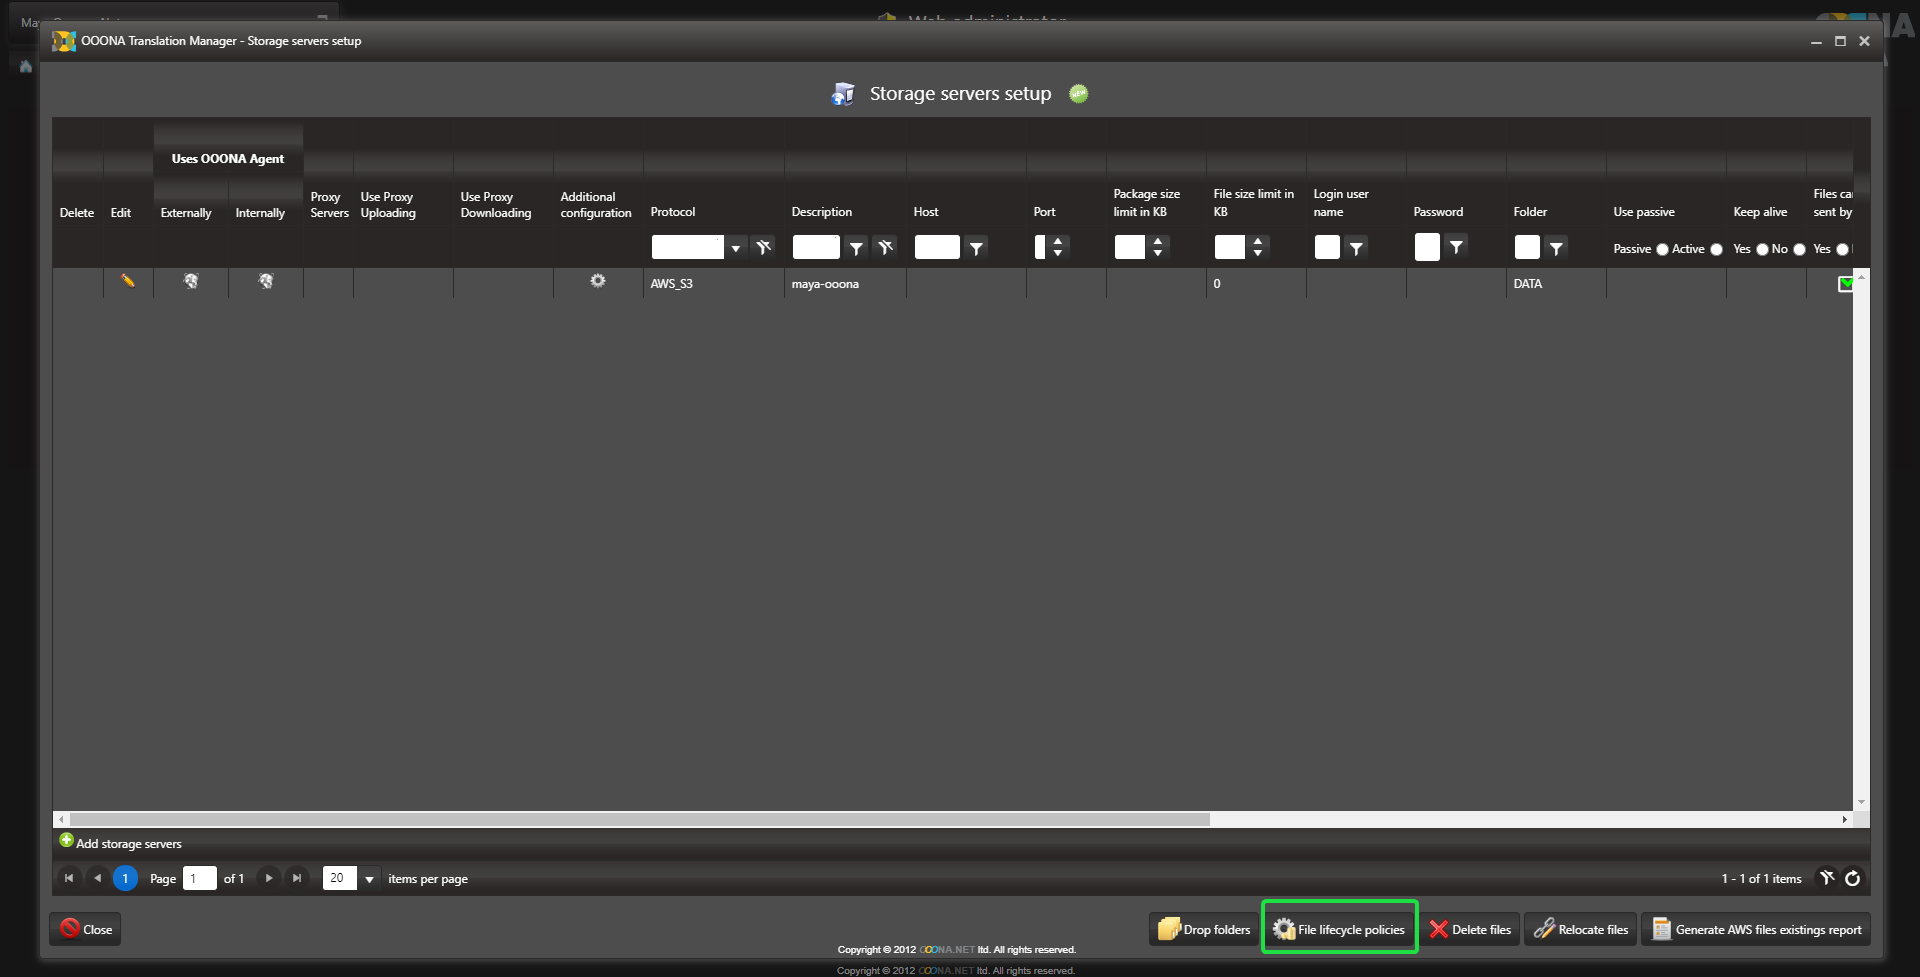Viewport: 1920px width, 977px height.
Task: Open the items per page dropdown
Action: click(x=369, y=879)
